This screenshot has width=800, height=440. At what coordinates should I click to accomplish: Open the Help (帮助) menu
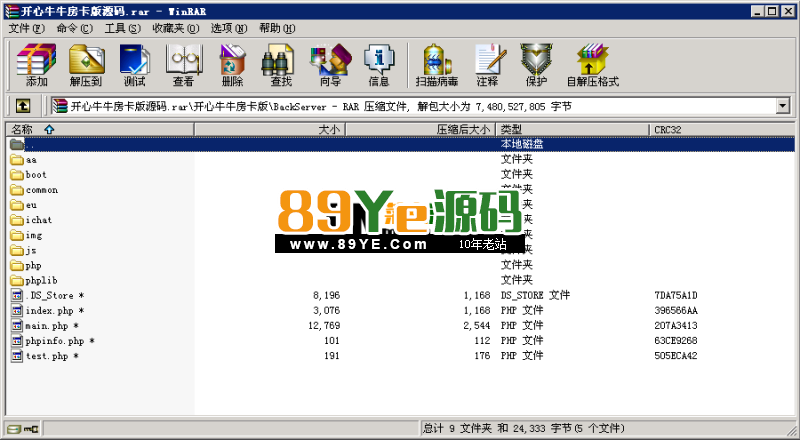tap(277, 29)
